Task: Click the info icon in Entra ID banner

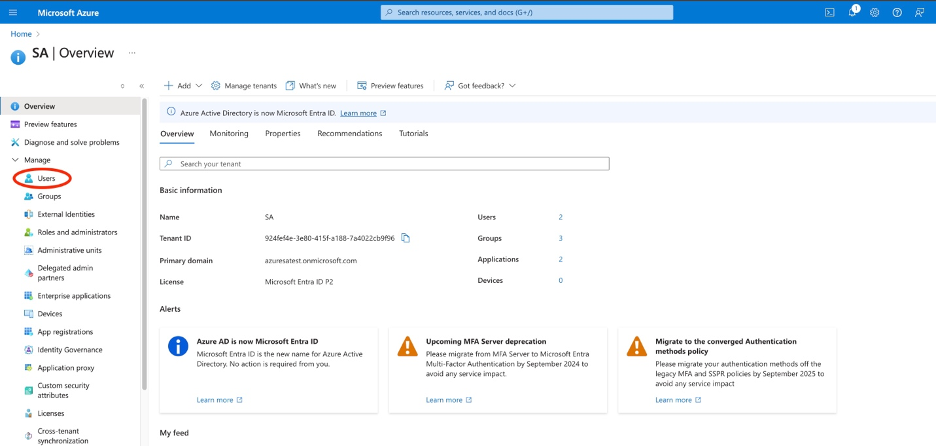Action: [171, 112]
